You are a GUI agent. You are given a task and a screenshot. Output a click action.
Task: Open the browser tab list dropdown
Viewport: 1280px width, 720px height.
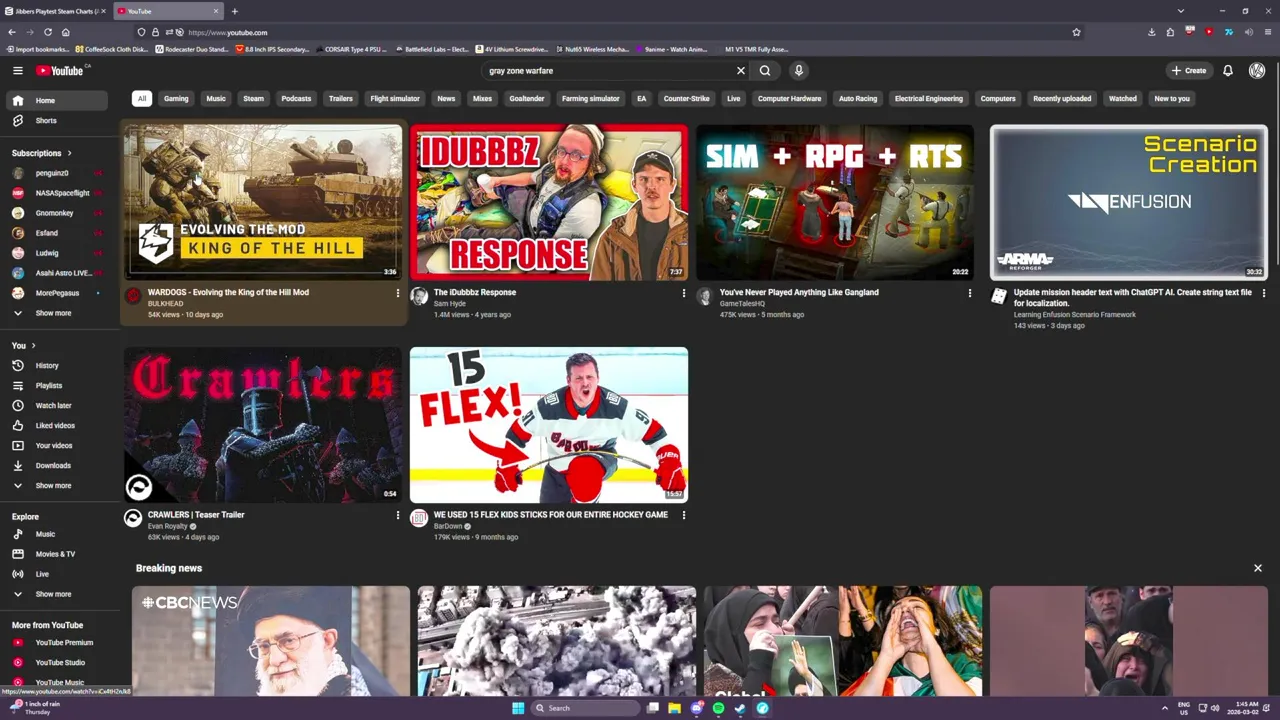[1180, 11]
